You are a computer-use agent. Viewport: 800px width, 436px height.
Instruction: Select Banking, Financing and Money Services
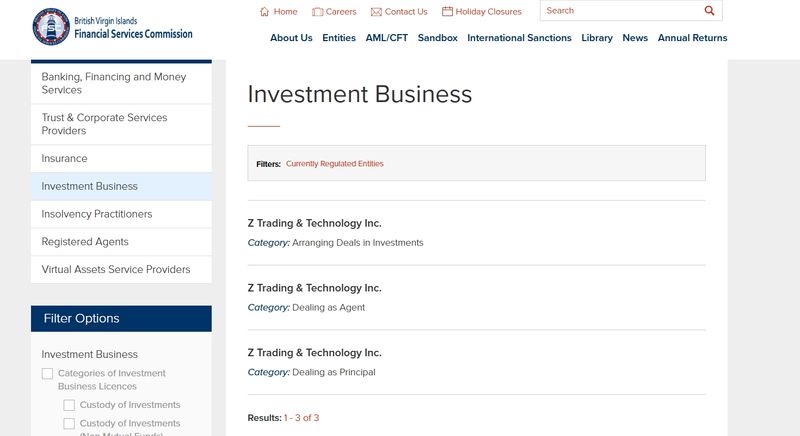tap(121, 84)
